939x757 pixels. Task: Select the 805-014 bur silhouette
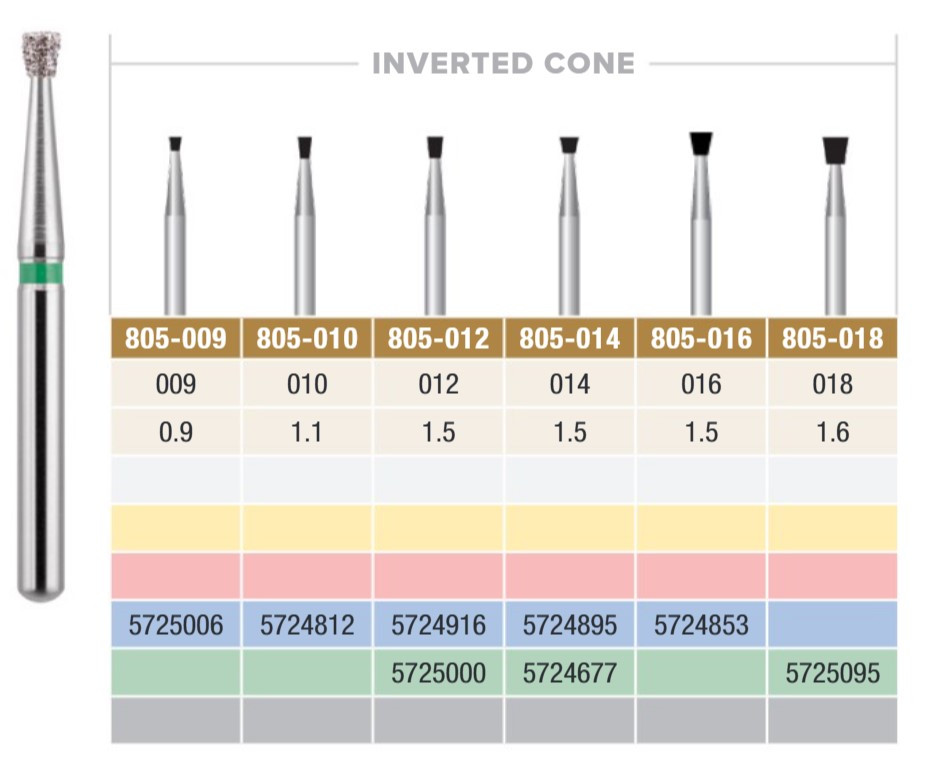click(569, 225)
